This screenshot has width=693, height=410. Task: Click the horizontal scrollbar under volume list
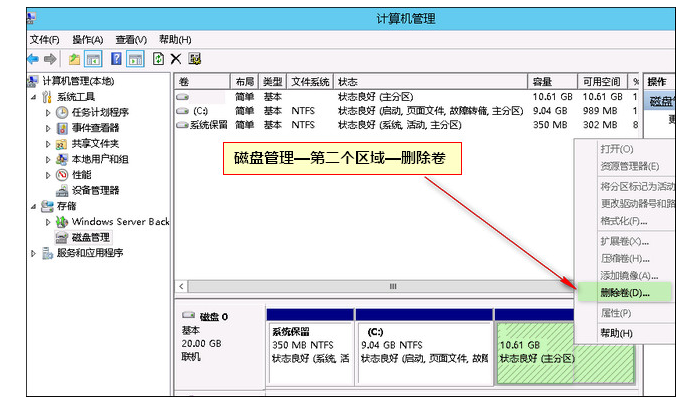coord(392,286)
